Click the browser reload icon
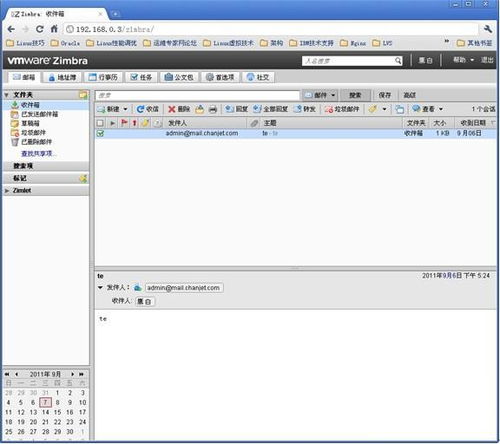This screenshot has width=500, height=444. (x=40, y=29)
